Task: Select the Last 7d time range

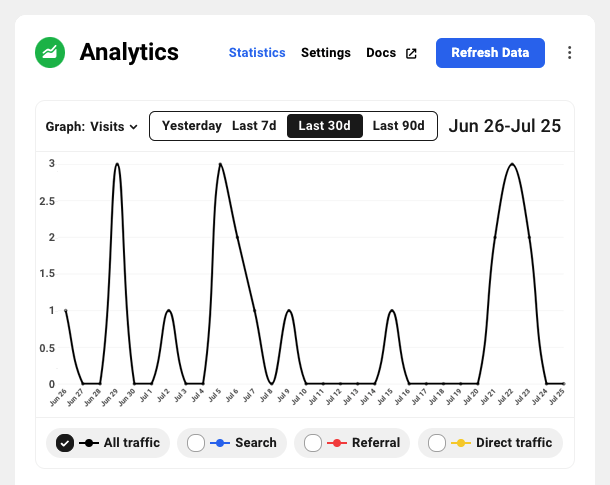Action: 254,126
